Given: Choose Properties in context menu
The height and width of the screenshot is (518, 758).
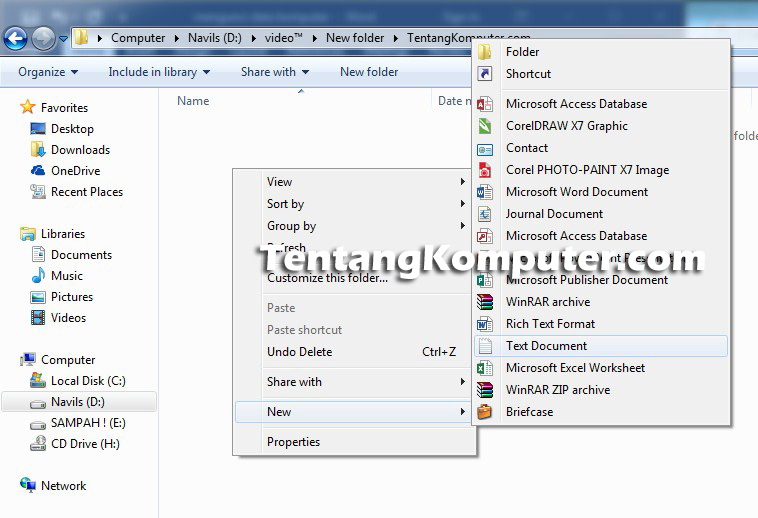Looking at the screenshot, I should pos(354,442).
